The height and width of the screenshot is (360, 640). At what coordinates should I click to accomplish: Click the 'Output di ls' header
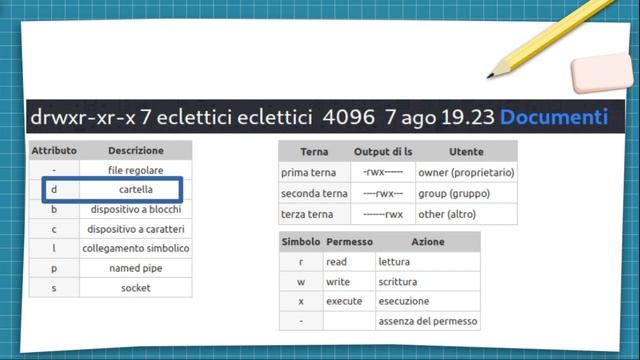point(383,152)
